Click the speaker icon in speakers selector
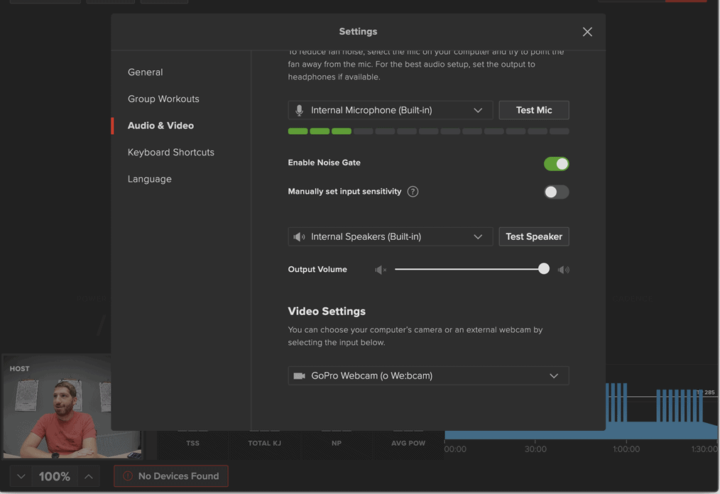Image resolution: width=720 pixels, height=494 pixels. click(x=299, y=237)
